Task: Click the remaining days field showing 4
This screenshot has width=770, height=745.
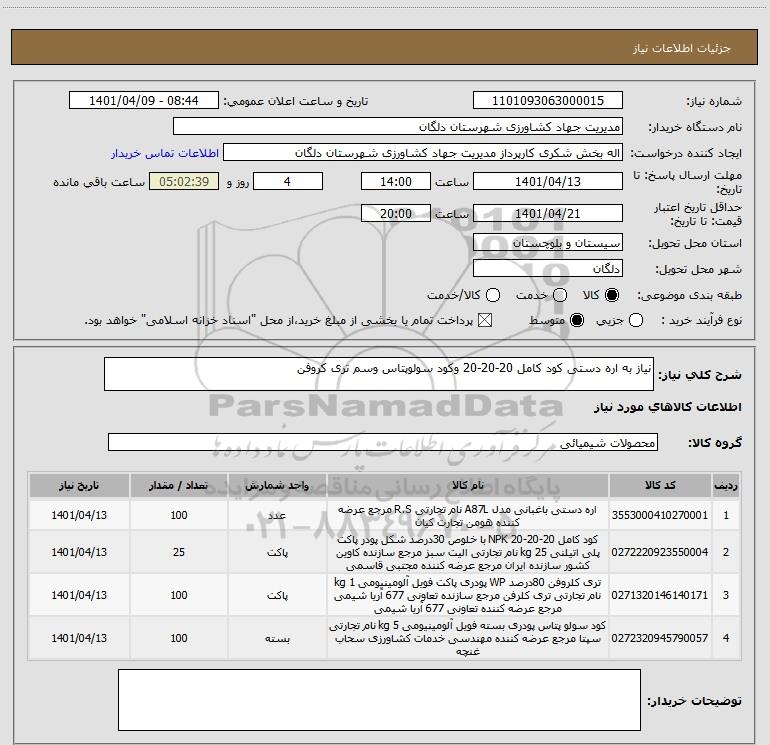Action: pyautogui.click(x=288, y=181)
